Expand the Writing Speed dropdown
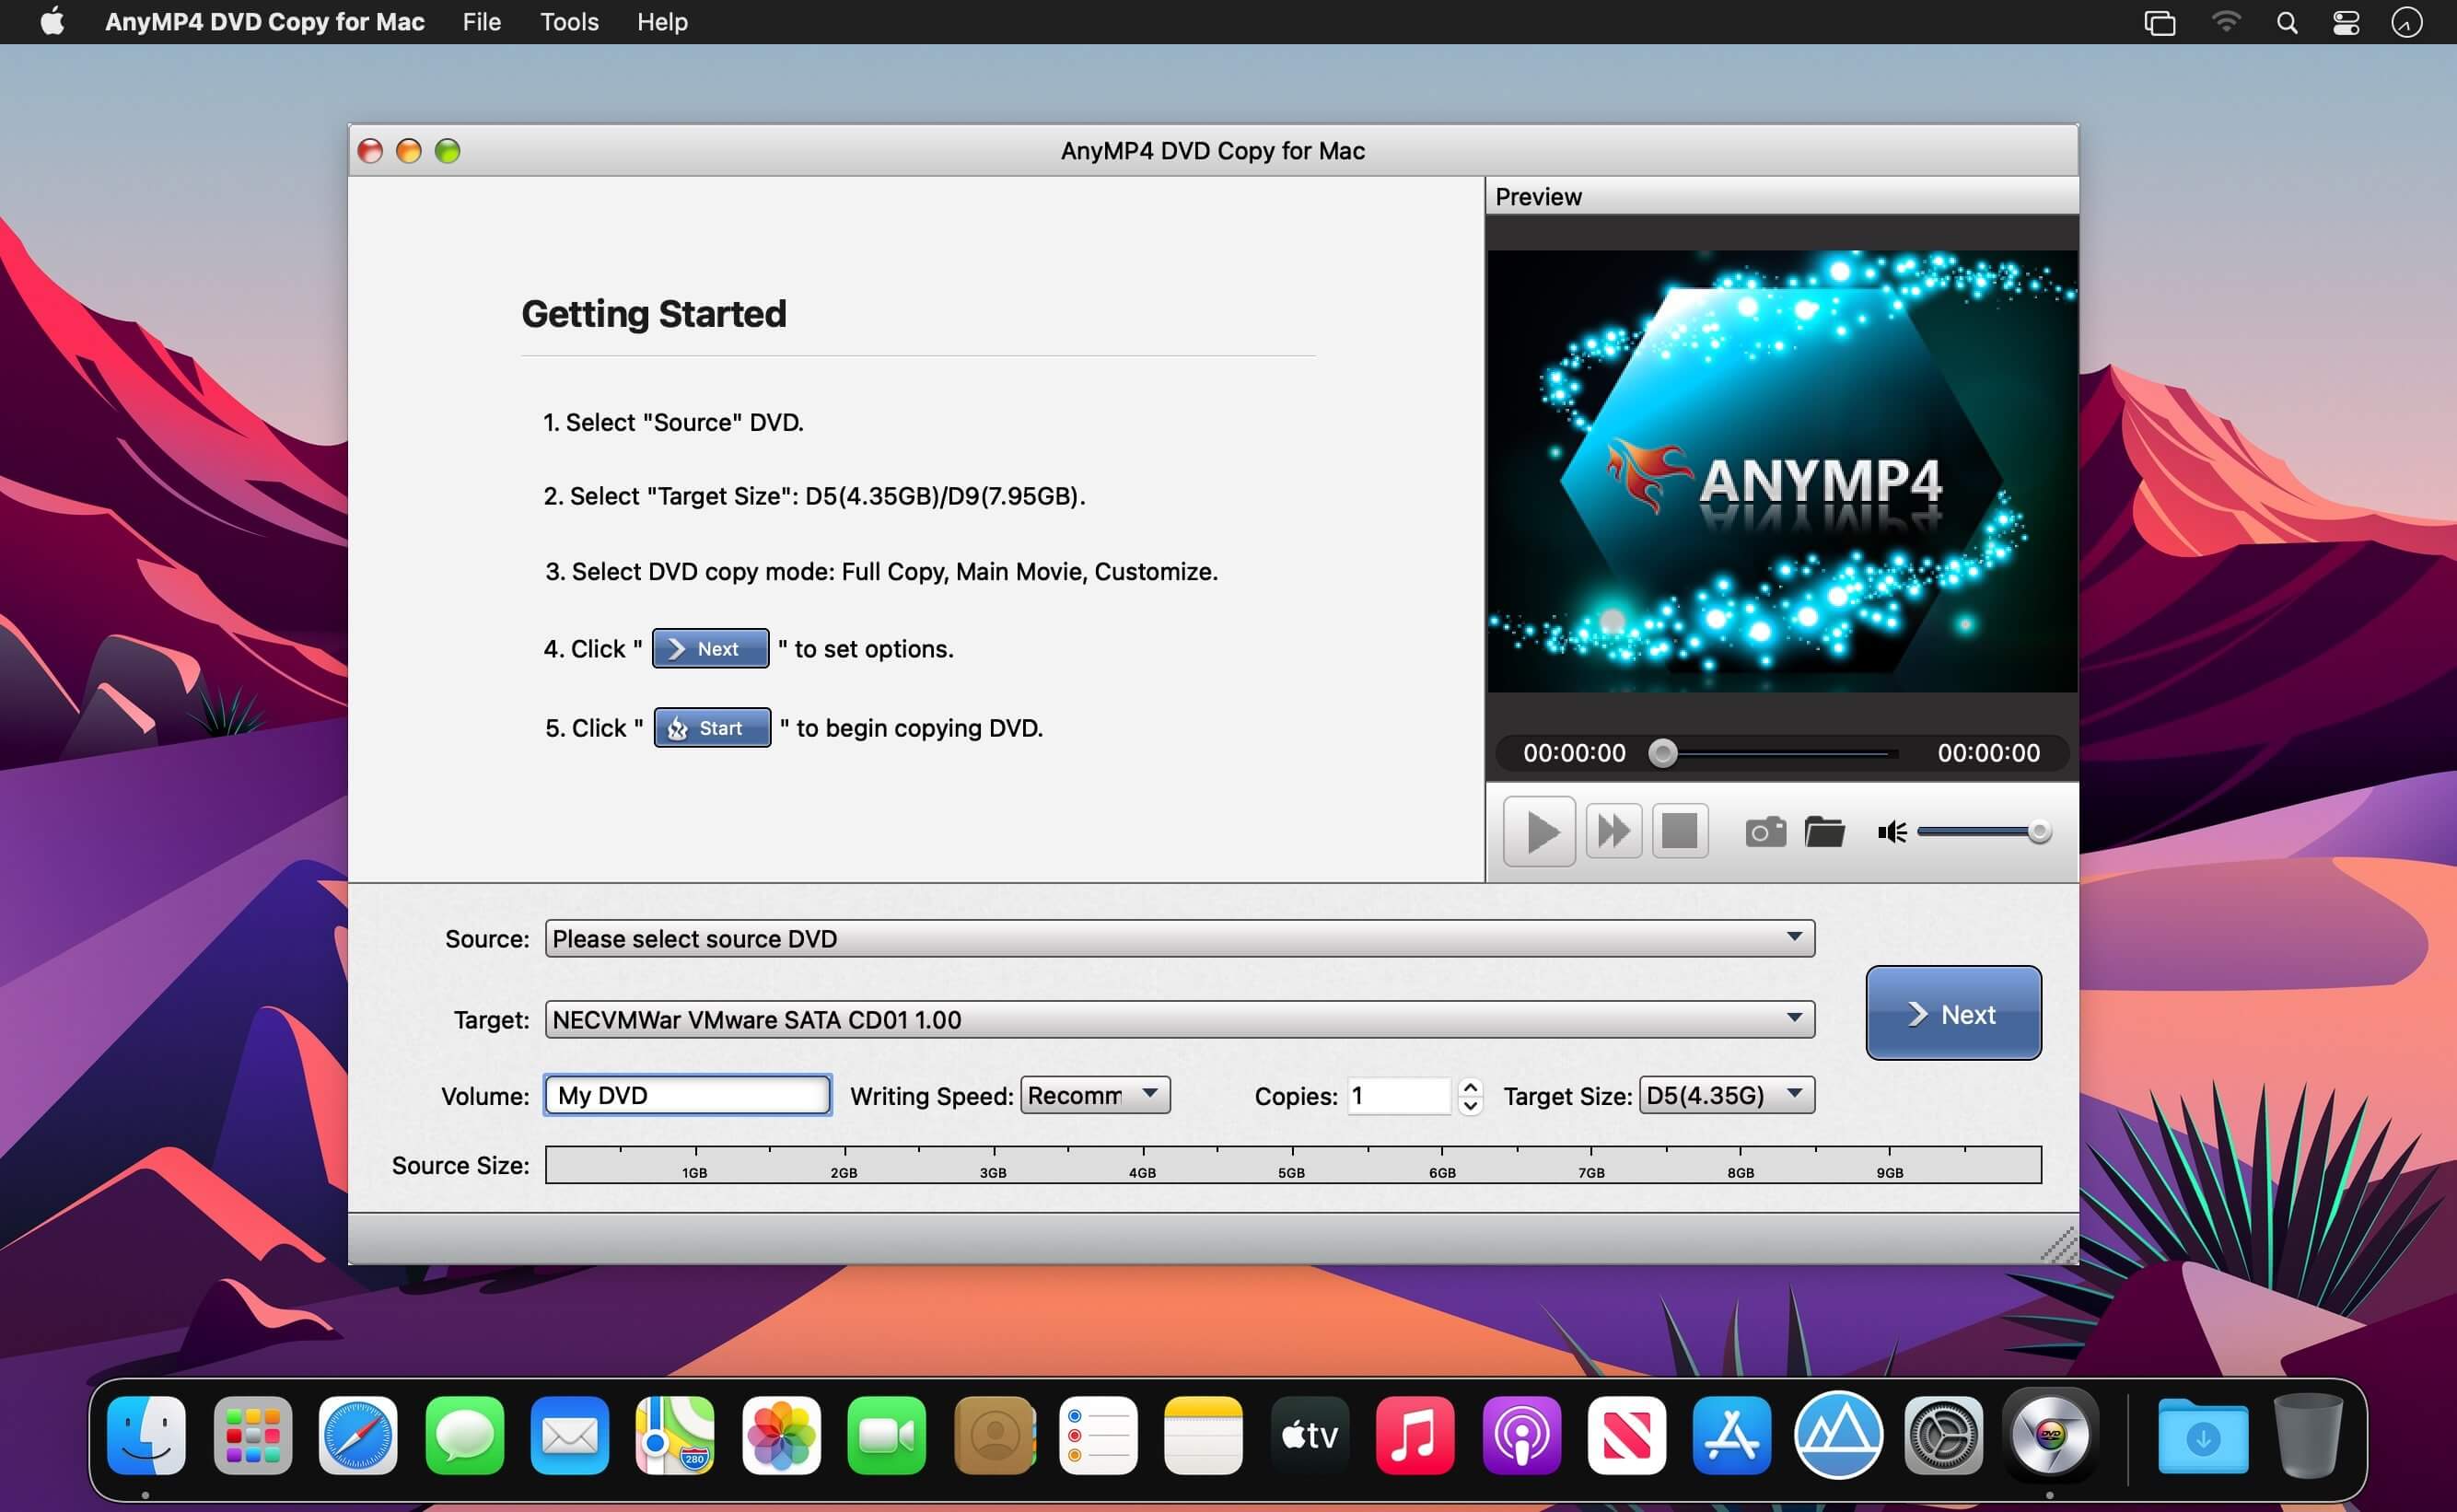 1150,1095
